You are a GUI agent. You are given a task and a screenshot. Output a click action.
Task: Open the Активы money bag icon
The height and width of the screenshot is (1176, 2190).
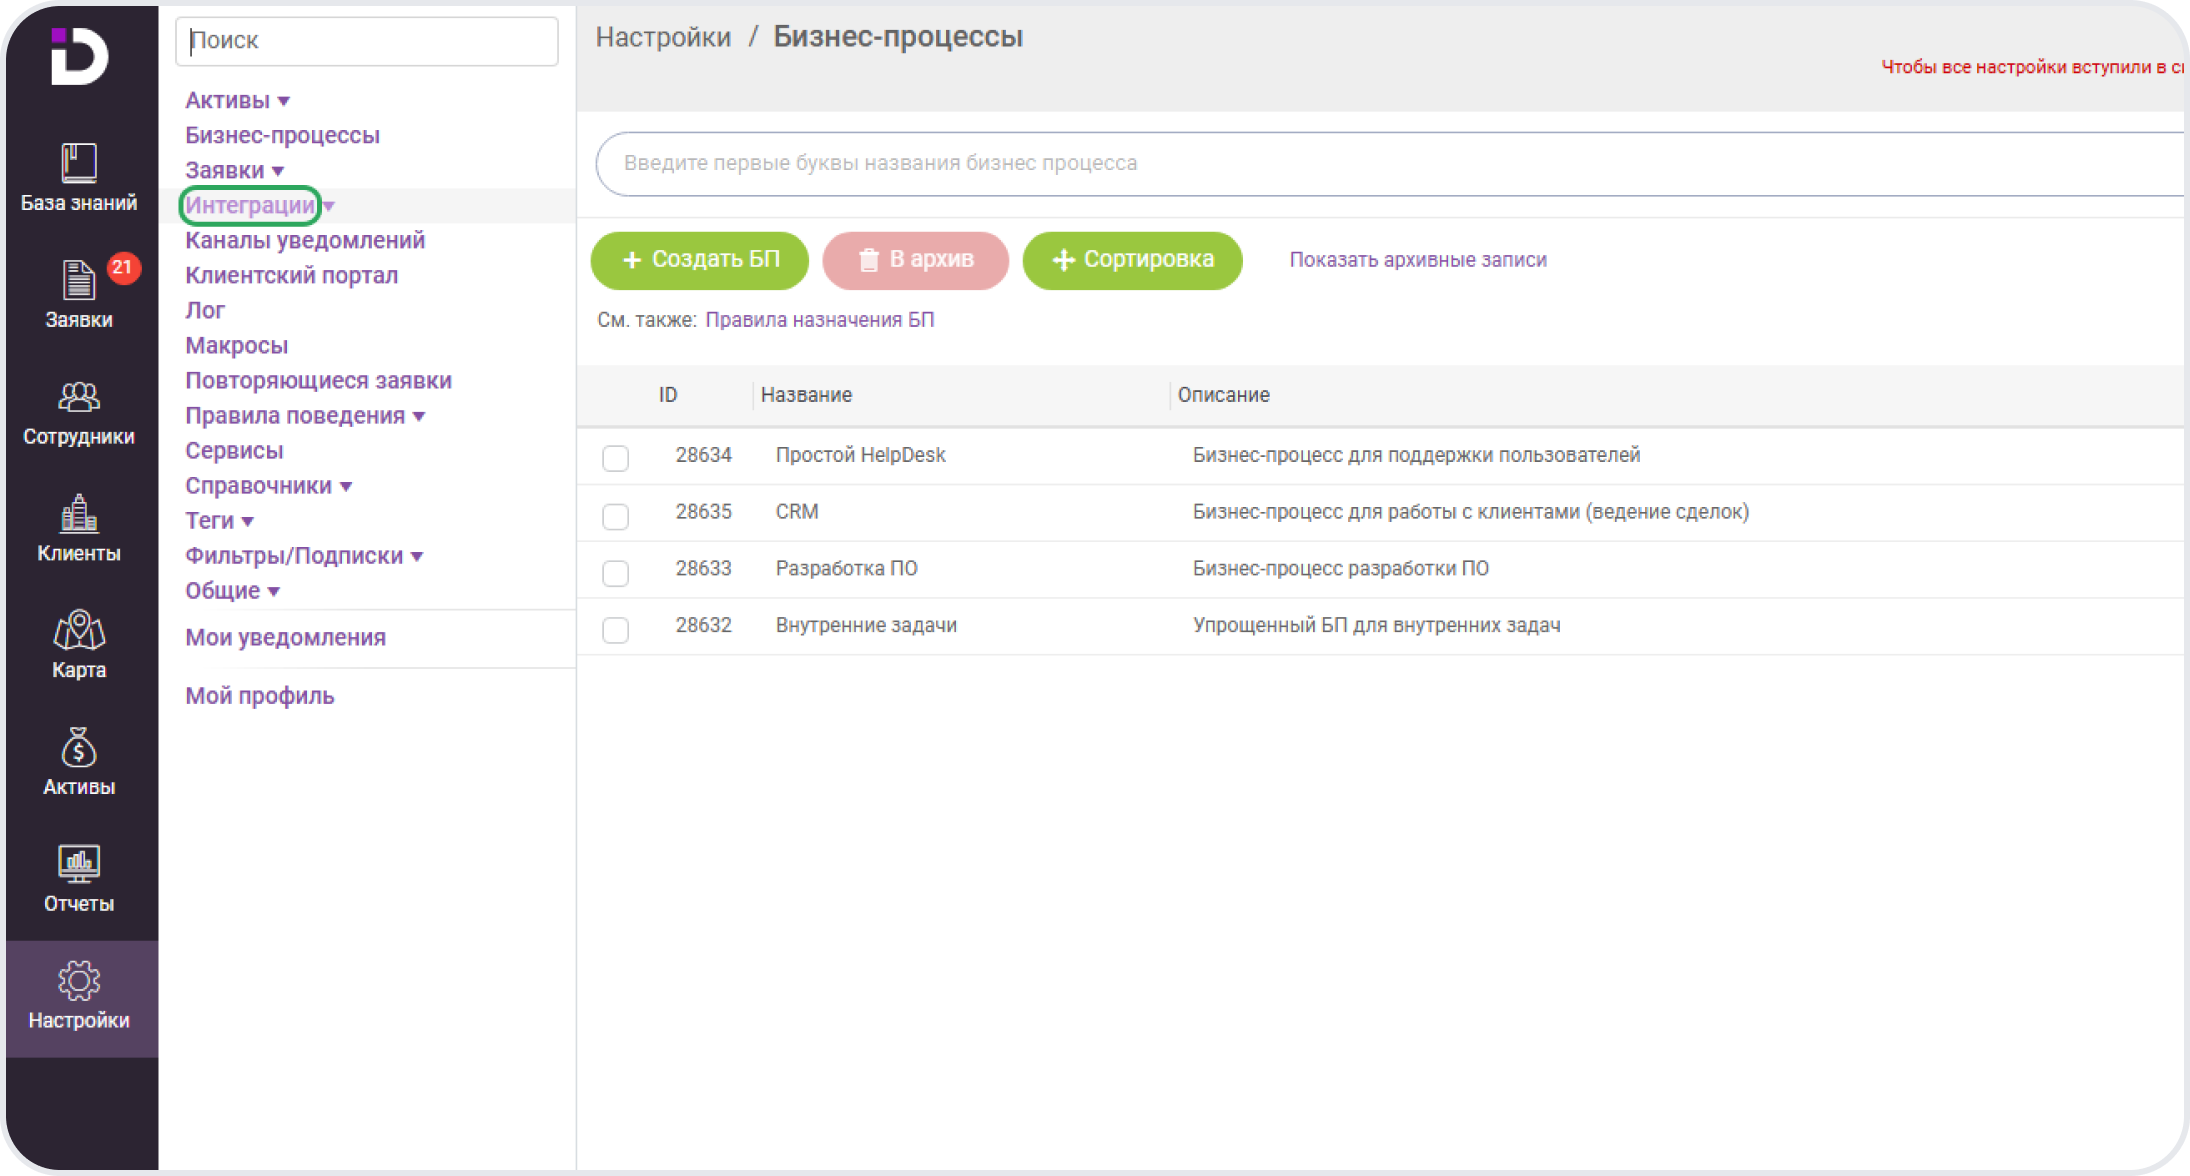[79, 748]
